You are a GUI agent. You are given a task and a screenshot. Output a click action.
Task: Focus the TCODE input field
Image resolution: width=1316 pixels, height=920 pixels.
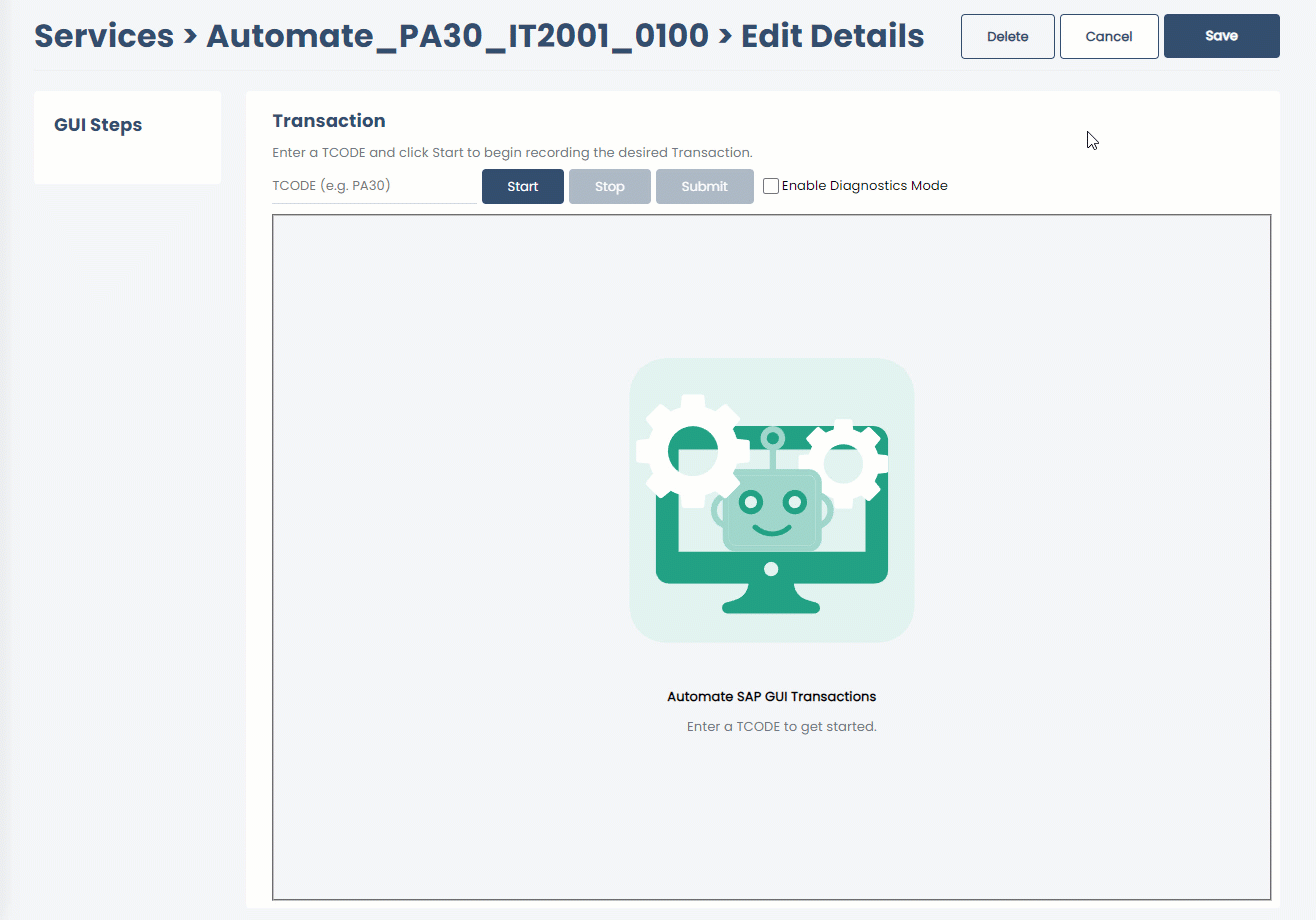point(374,186)
